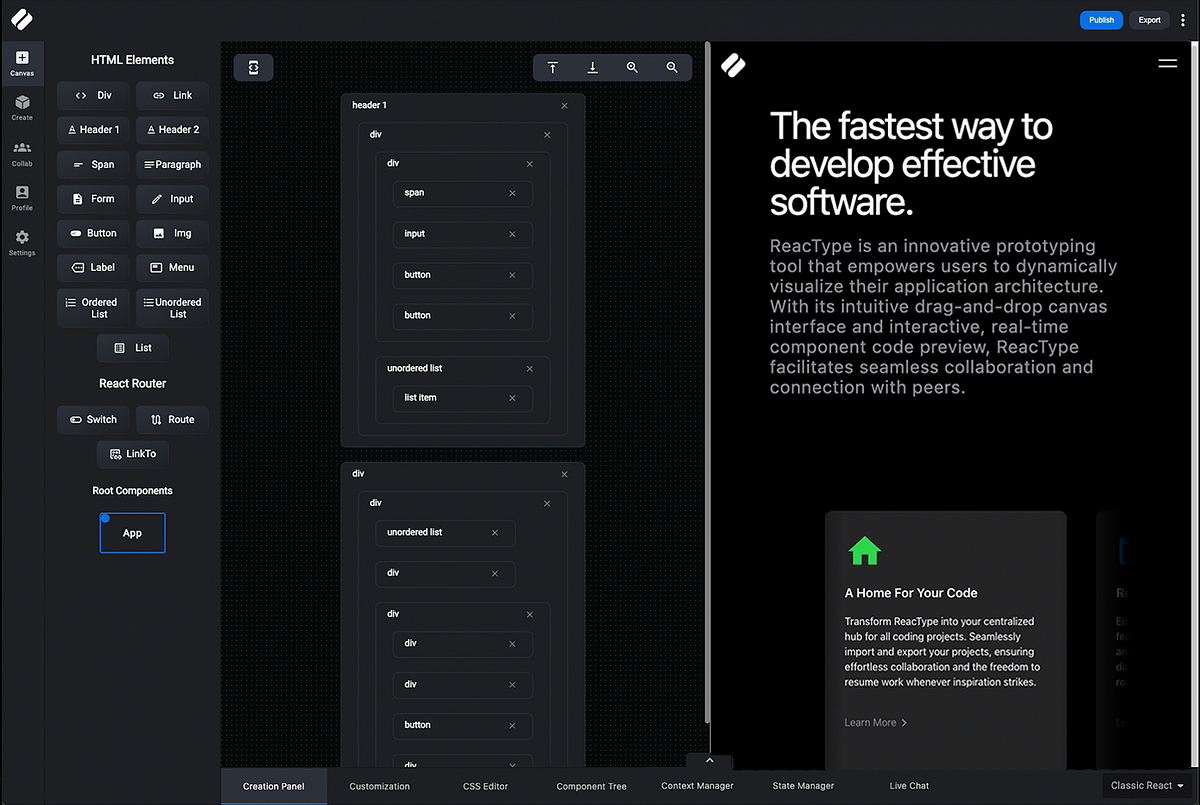Toggle the code view icon above the canvas
Image resolution: width=1200 pixels, height=805 pixels.
click(253, 67)
